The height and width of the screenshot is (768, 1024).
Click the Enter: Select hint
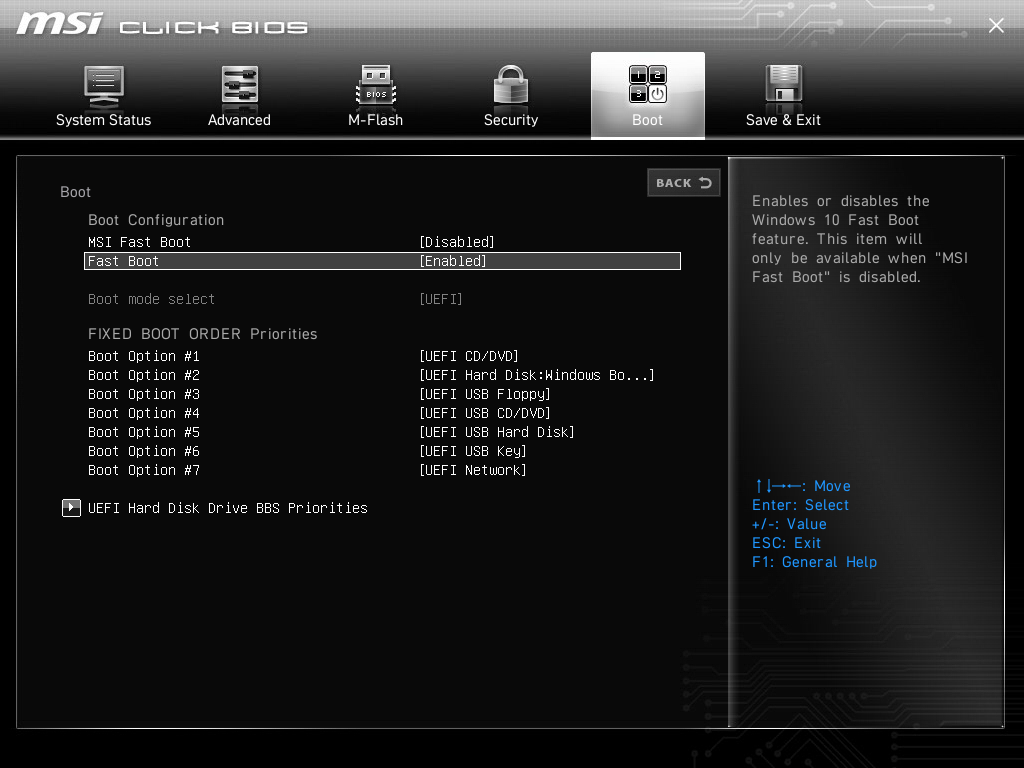(x=801, y=505)
